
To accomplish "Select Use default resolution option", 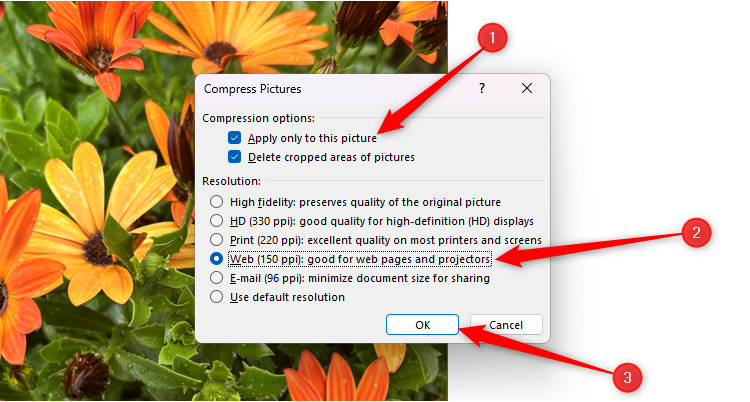I will click(216, 297).
